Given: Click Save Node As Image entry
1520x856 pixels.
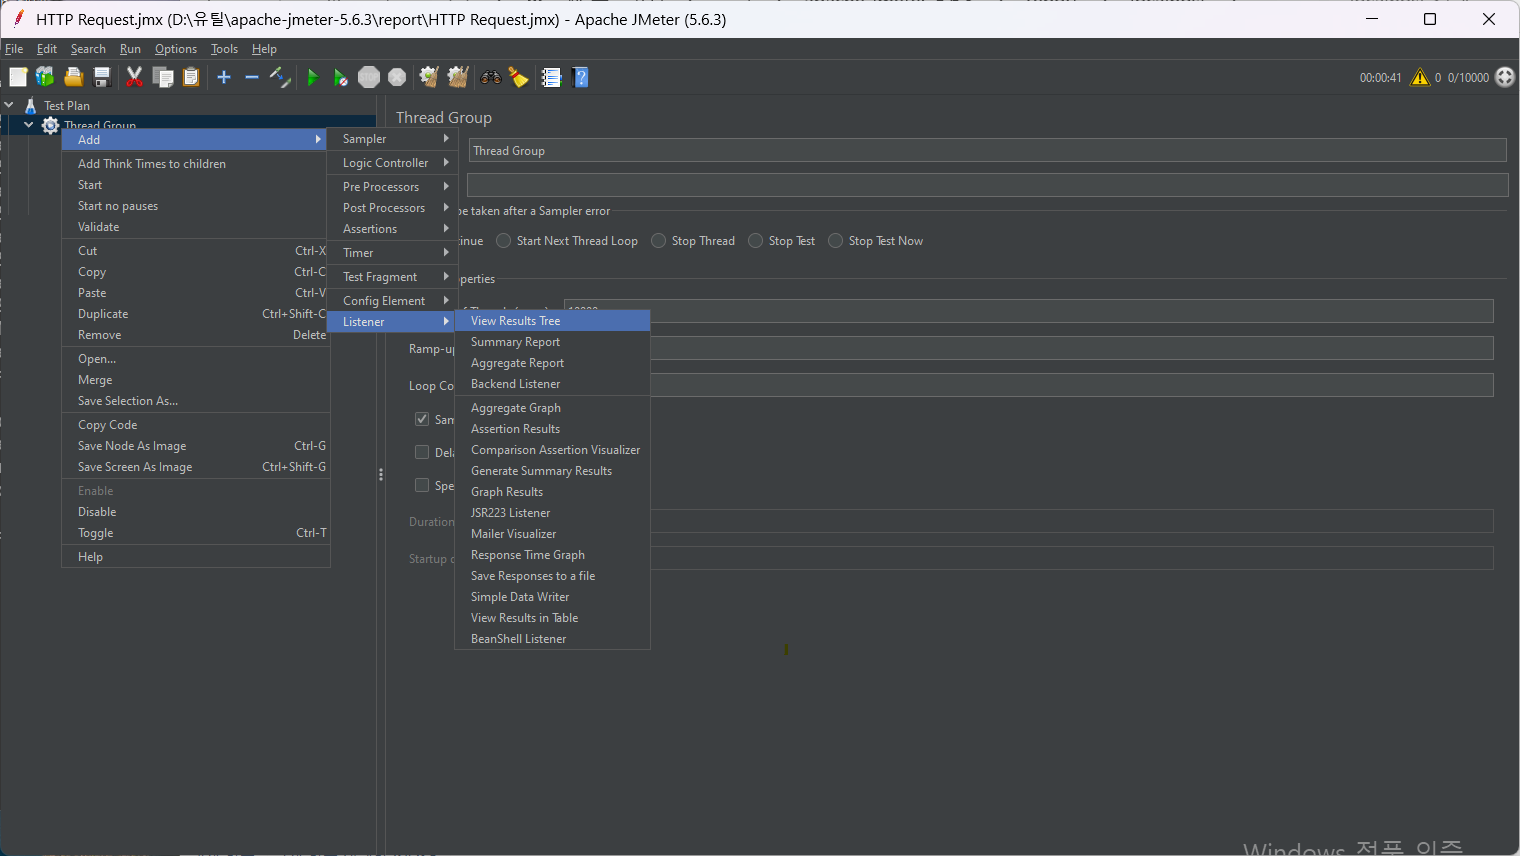Looking at the screenshot, I should (x=196, y=446).
